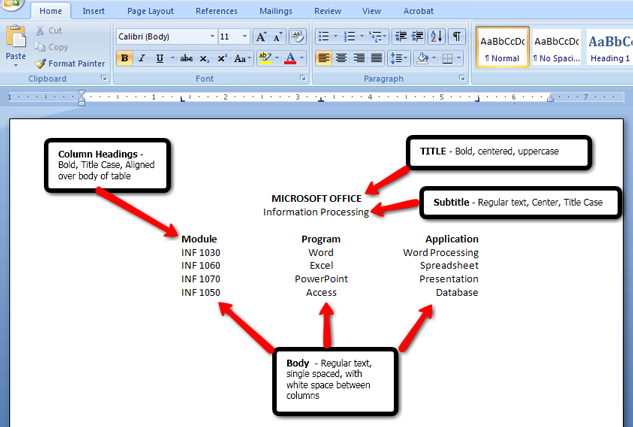The height and width of the screenshot is (427, 633).
Task: Click the Grow Font icon
Action: pos(261,37)
